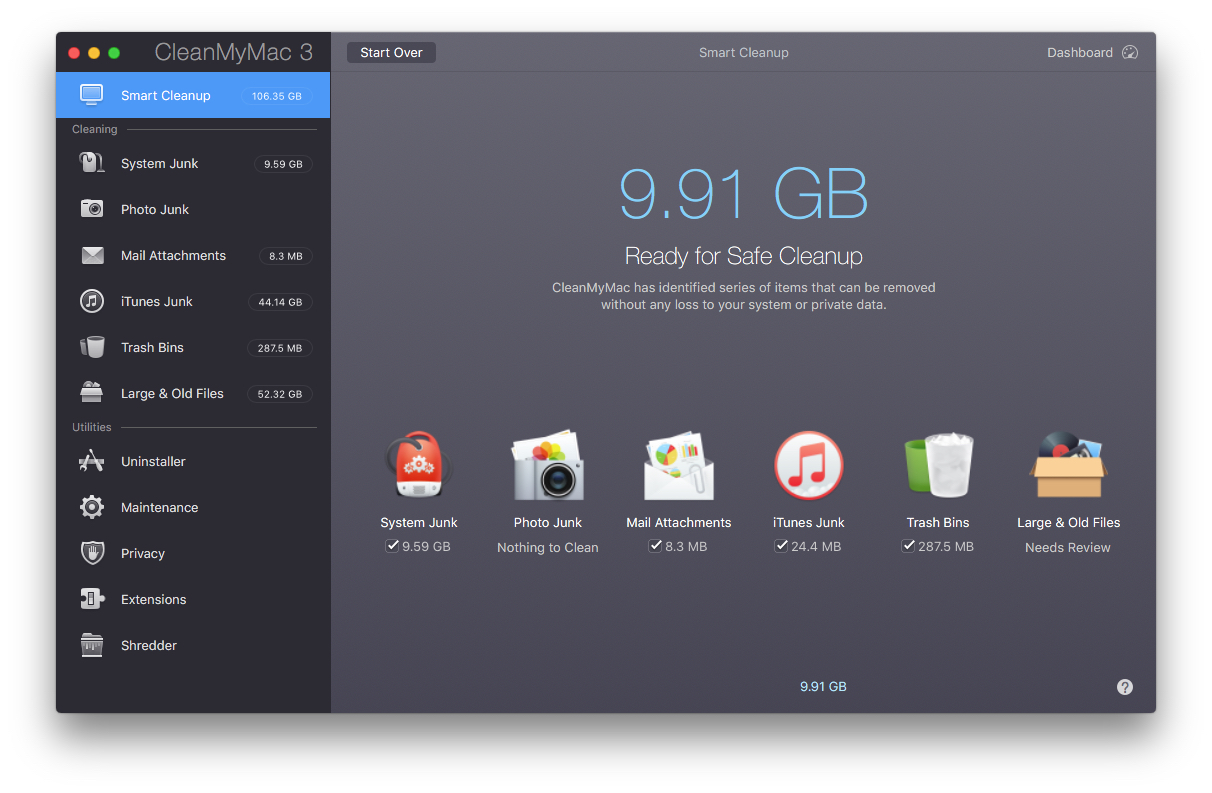The height and width of the screenshot is (793, 1212).
Task: Click the Shredder sidebar icon
Action: (92, 645)
